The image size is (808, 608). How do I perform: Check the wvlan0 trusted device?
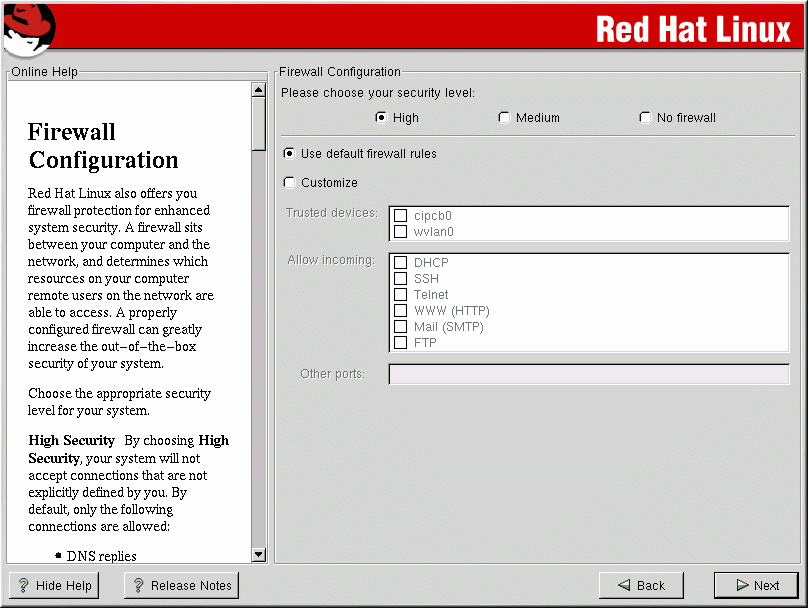click(x=401, y=232)
